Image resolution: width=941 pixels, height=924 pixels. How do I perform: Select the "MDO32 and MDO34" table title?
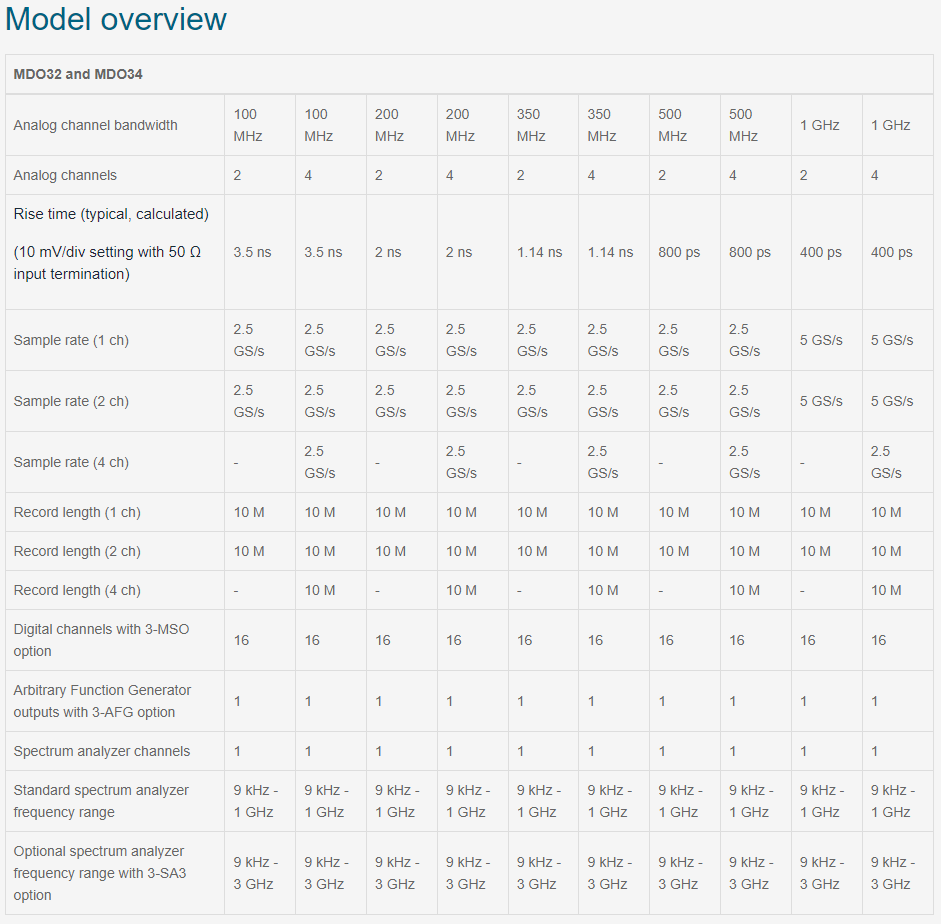point(78,74)
